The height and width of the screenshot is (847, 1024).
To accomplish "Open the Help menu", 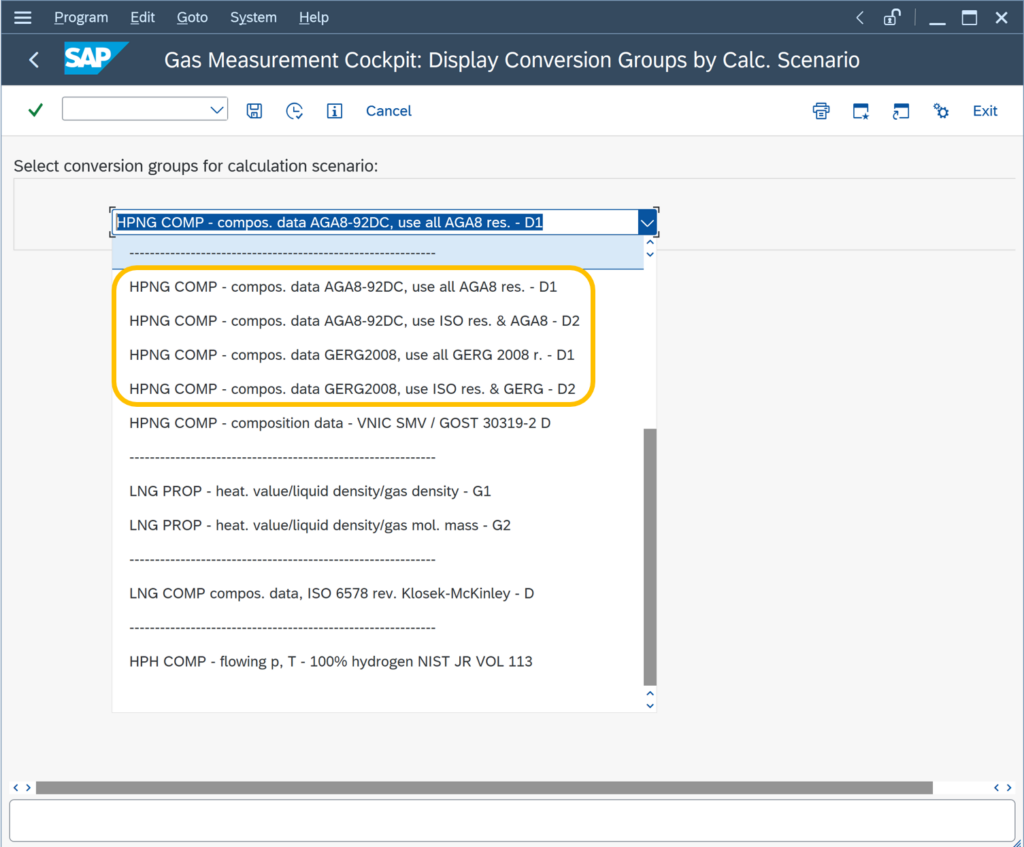I will coord(313,18).
